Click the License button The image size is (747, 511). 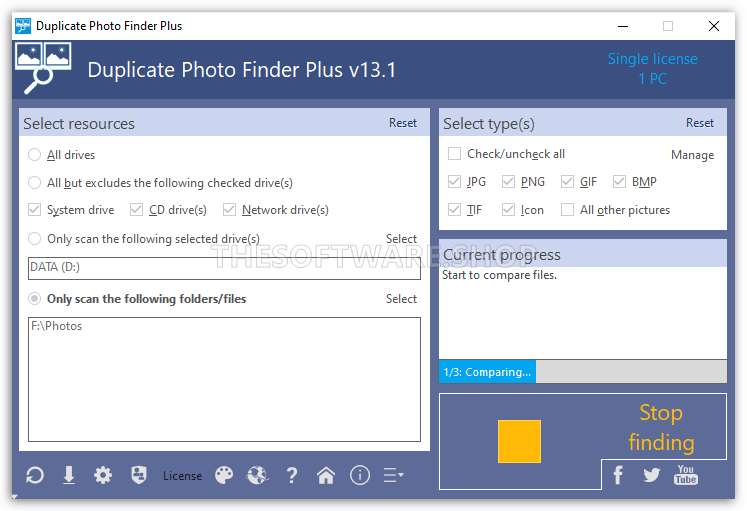point(182,475)
